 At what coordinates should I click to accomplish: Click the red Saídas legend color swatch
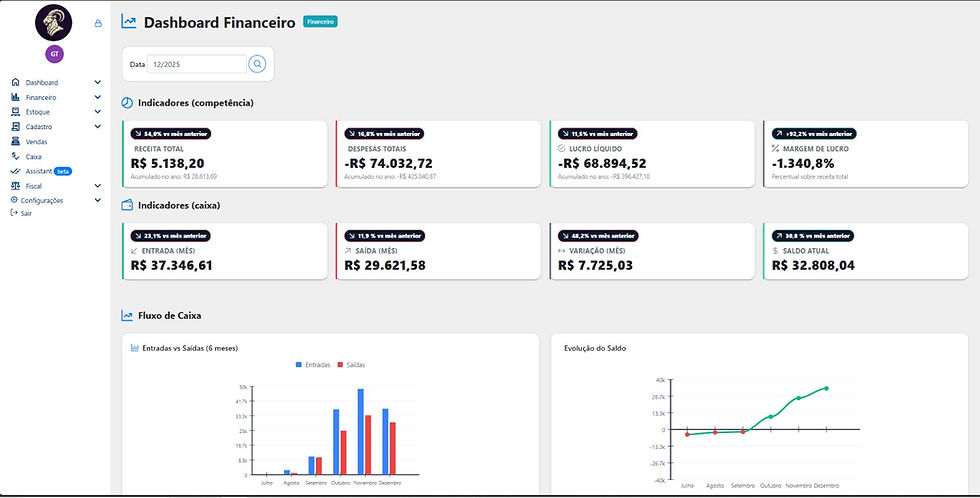tap(340, 365)
